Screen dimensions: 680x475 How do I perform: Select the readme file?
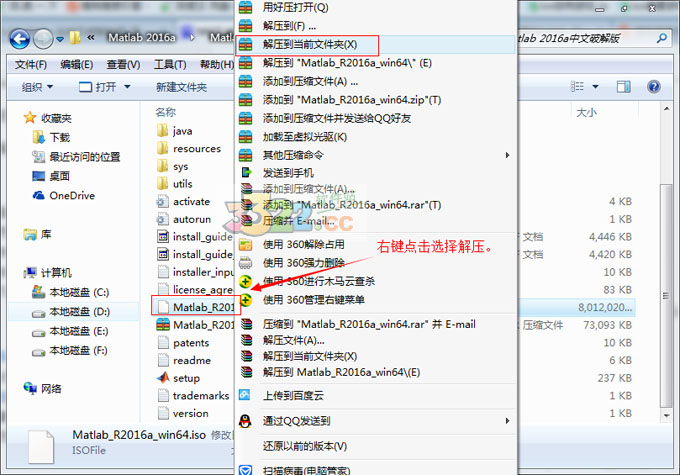(183, 360)
